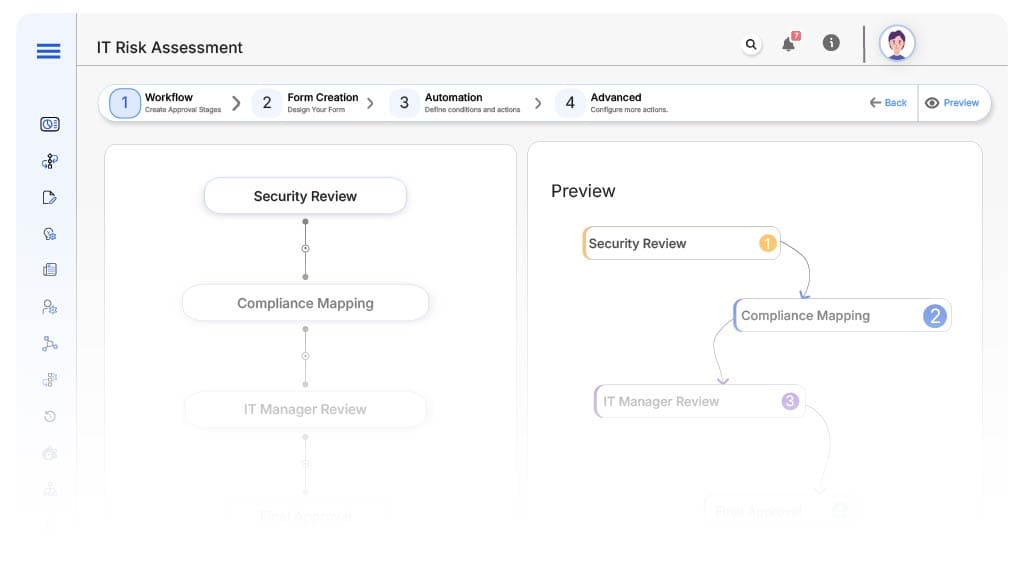
Task: Select the Security Review stage
Action: (x=305, y=196)
